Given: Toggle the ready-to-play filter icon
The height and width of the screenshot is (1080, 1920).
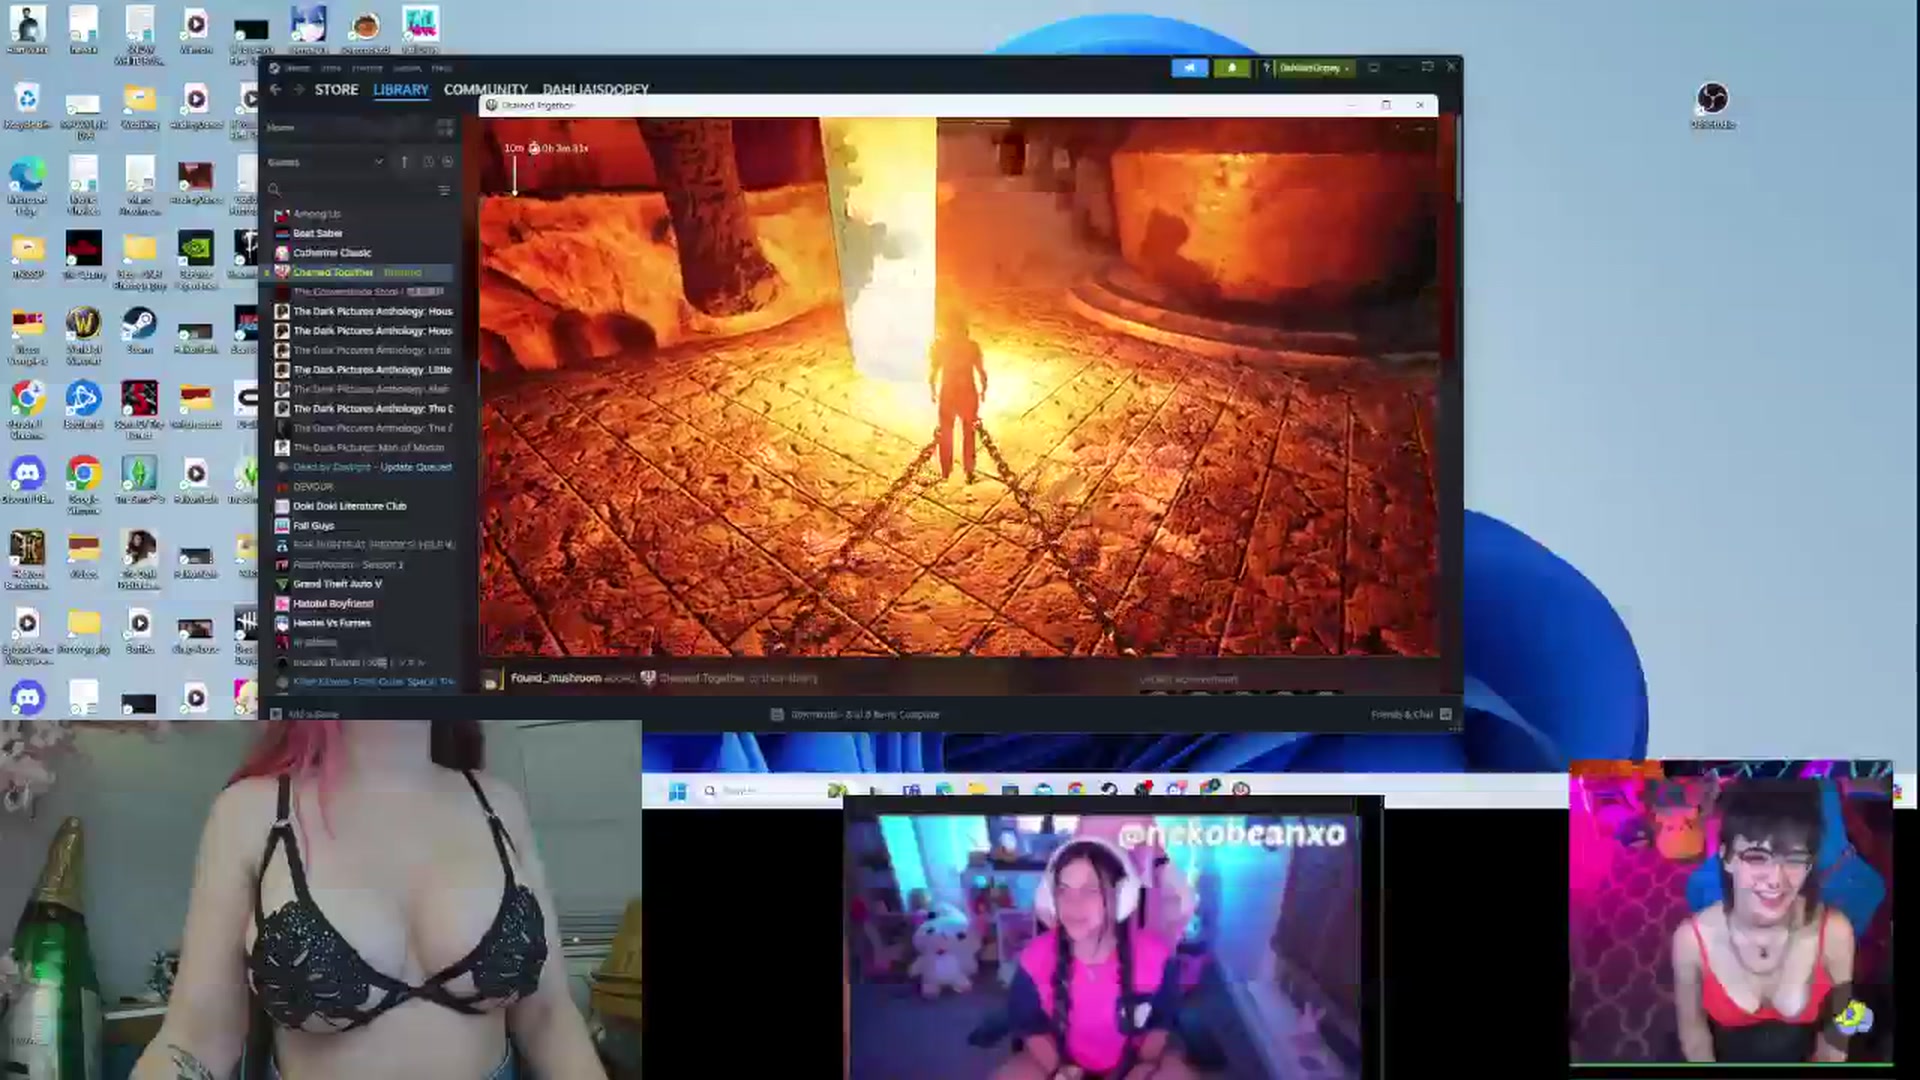Looking at the screenshot, I should 447,162.
